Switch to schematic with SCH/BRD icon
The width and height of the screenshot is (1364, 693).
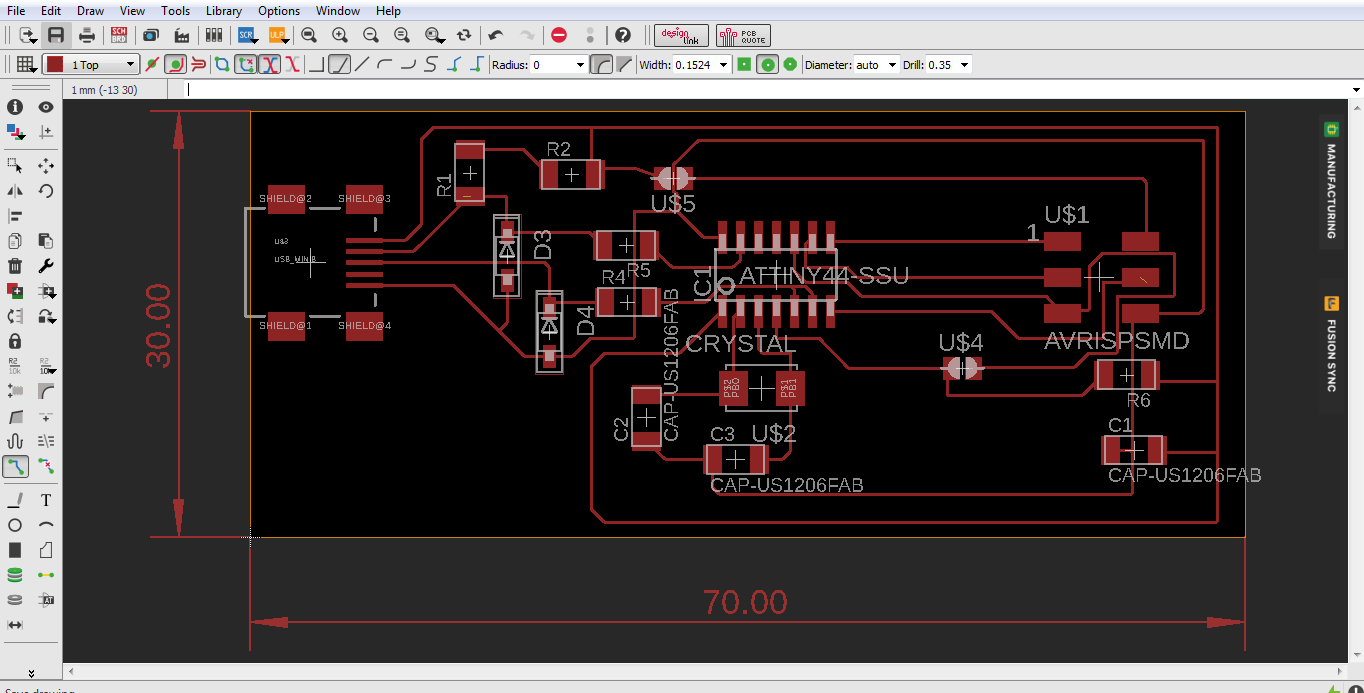point(119,35)
